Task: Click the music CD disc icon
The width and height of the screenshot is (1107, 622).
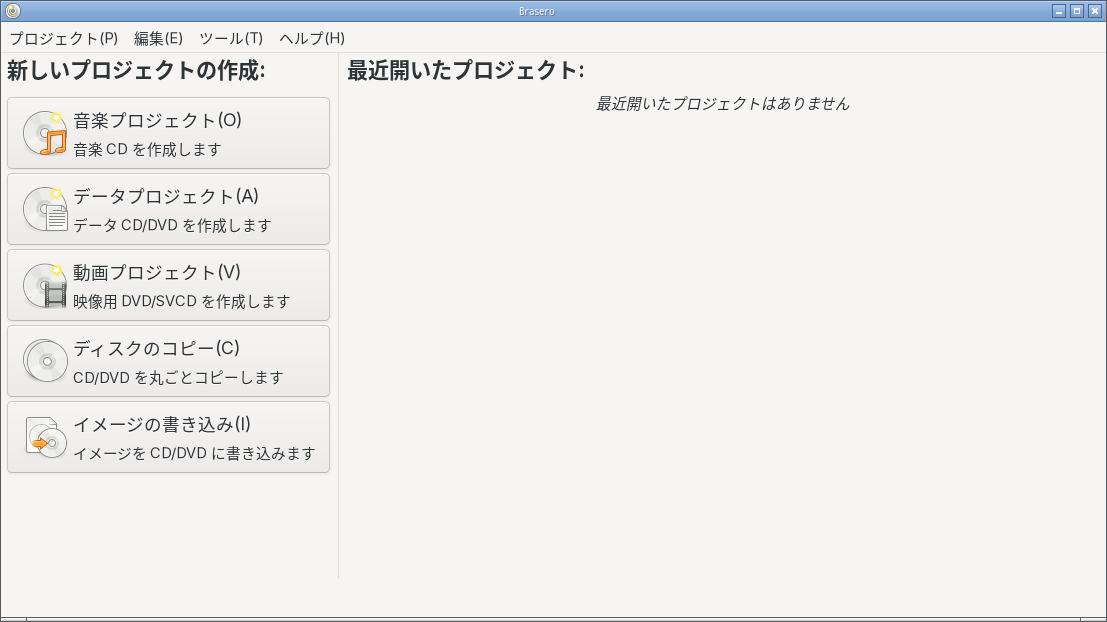Action: click(45, 133)
